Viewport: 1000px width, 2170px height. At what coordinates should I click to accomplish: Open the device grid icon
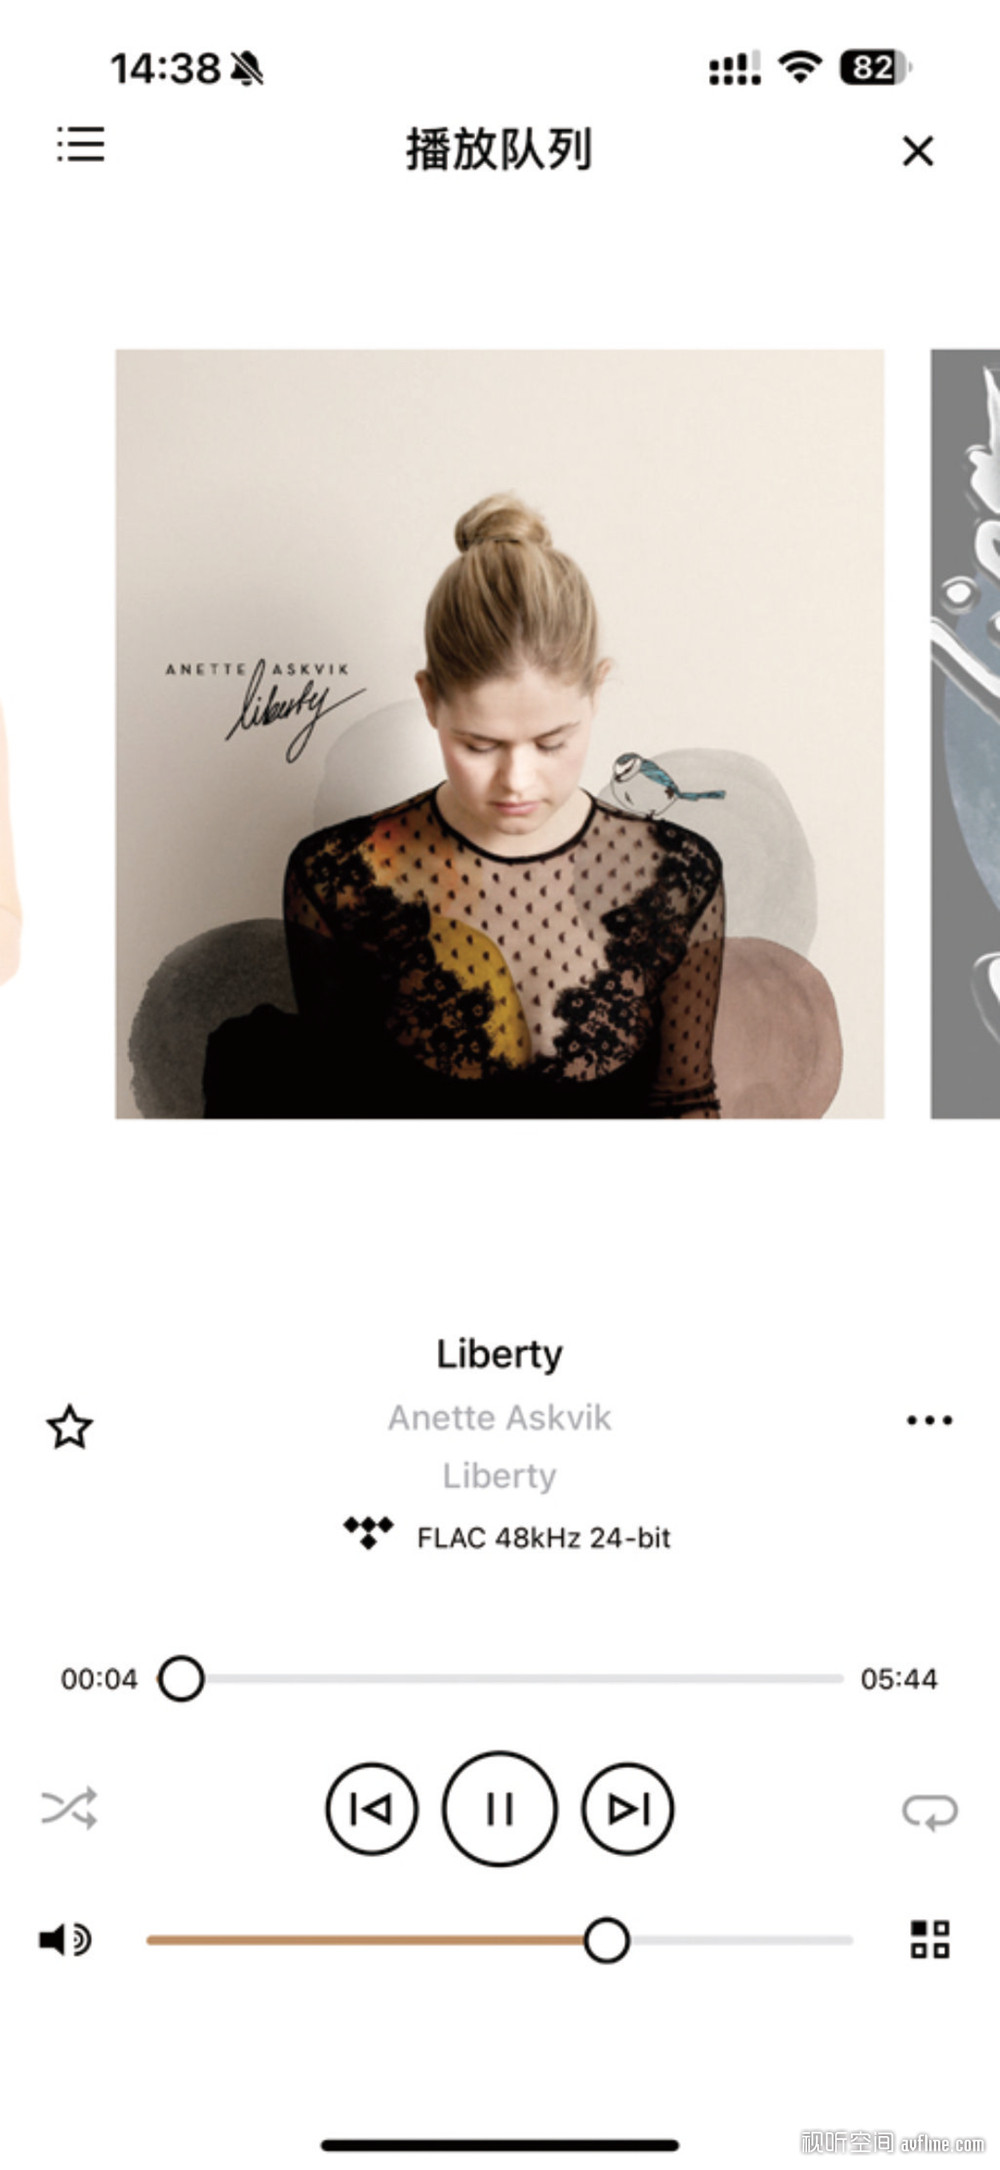(x=930, y=1939)
